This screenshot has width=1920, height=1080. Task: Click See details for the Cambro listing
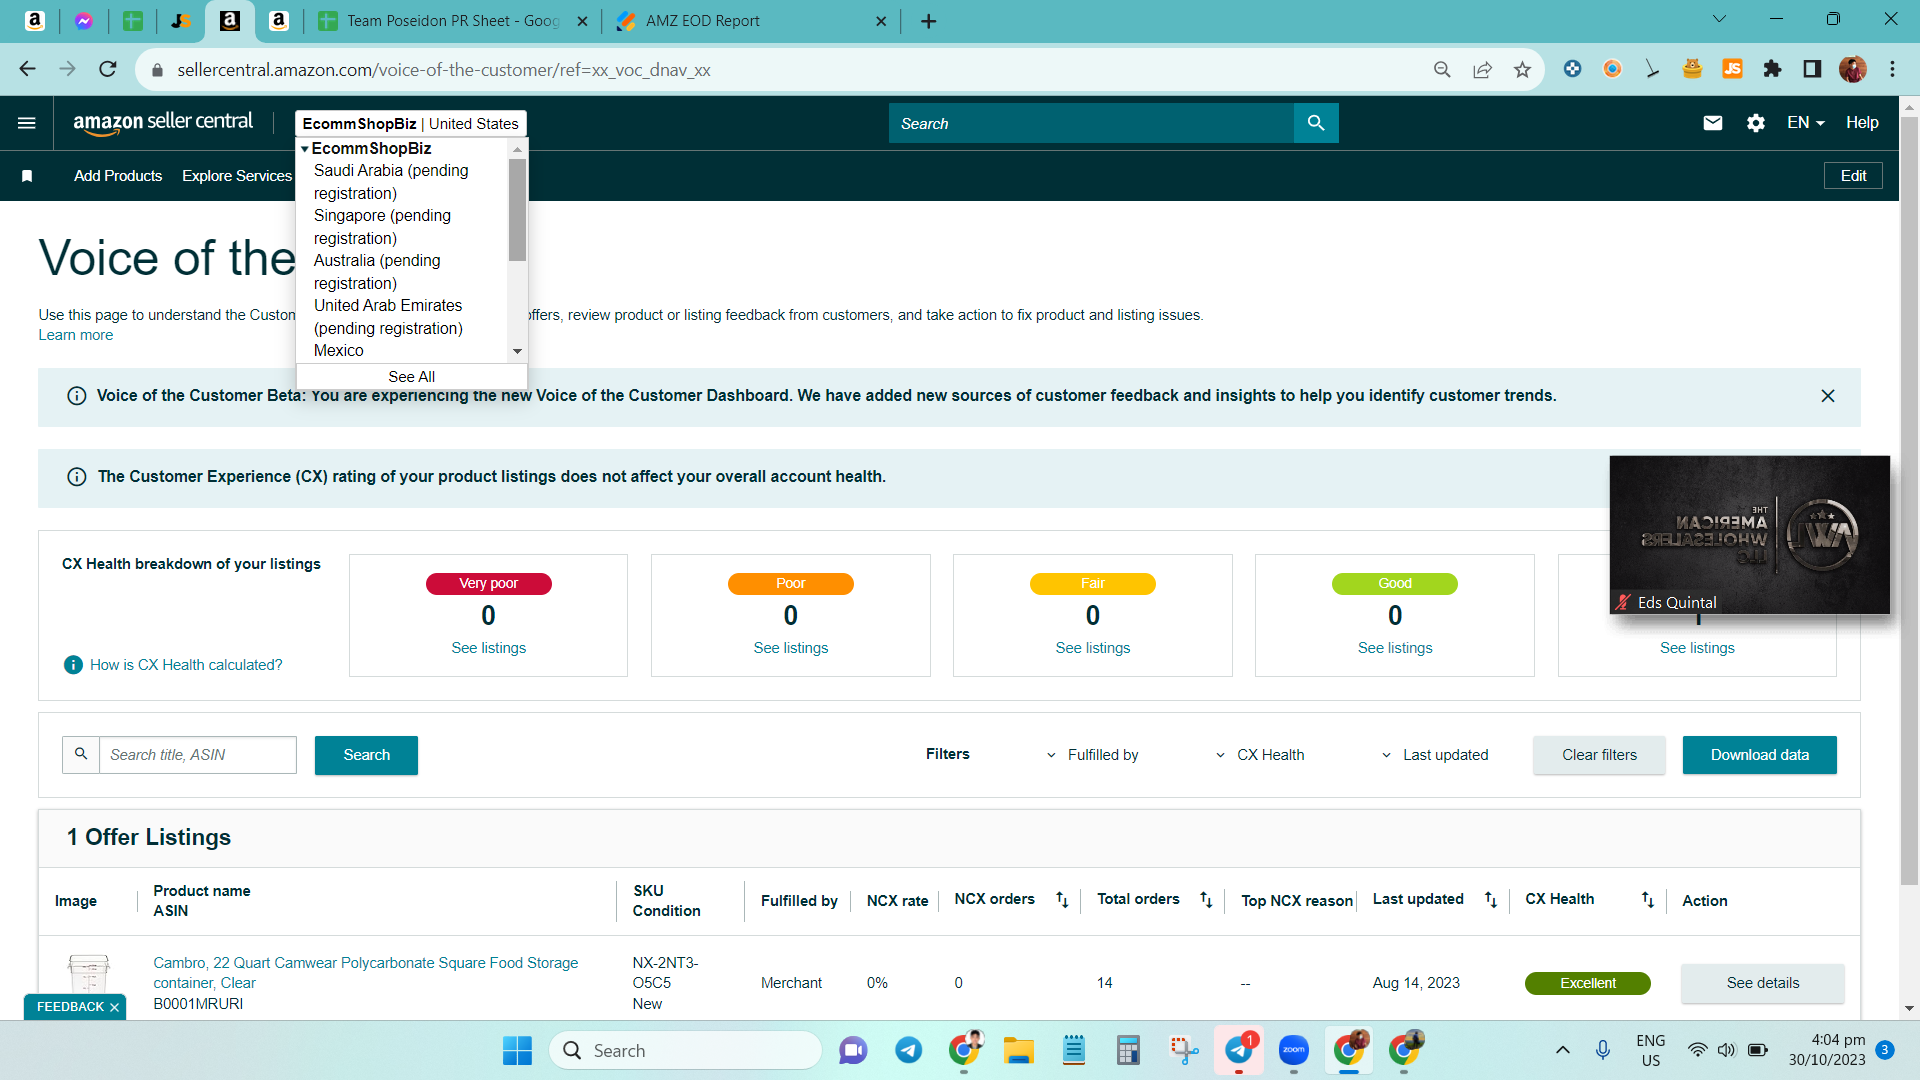click(x=1763, y=984)
